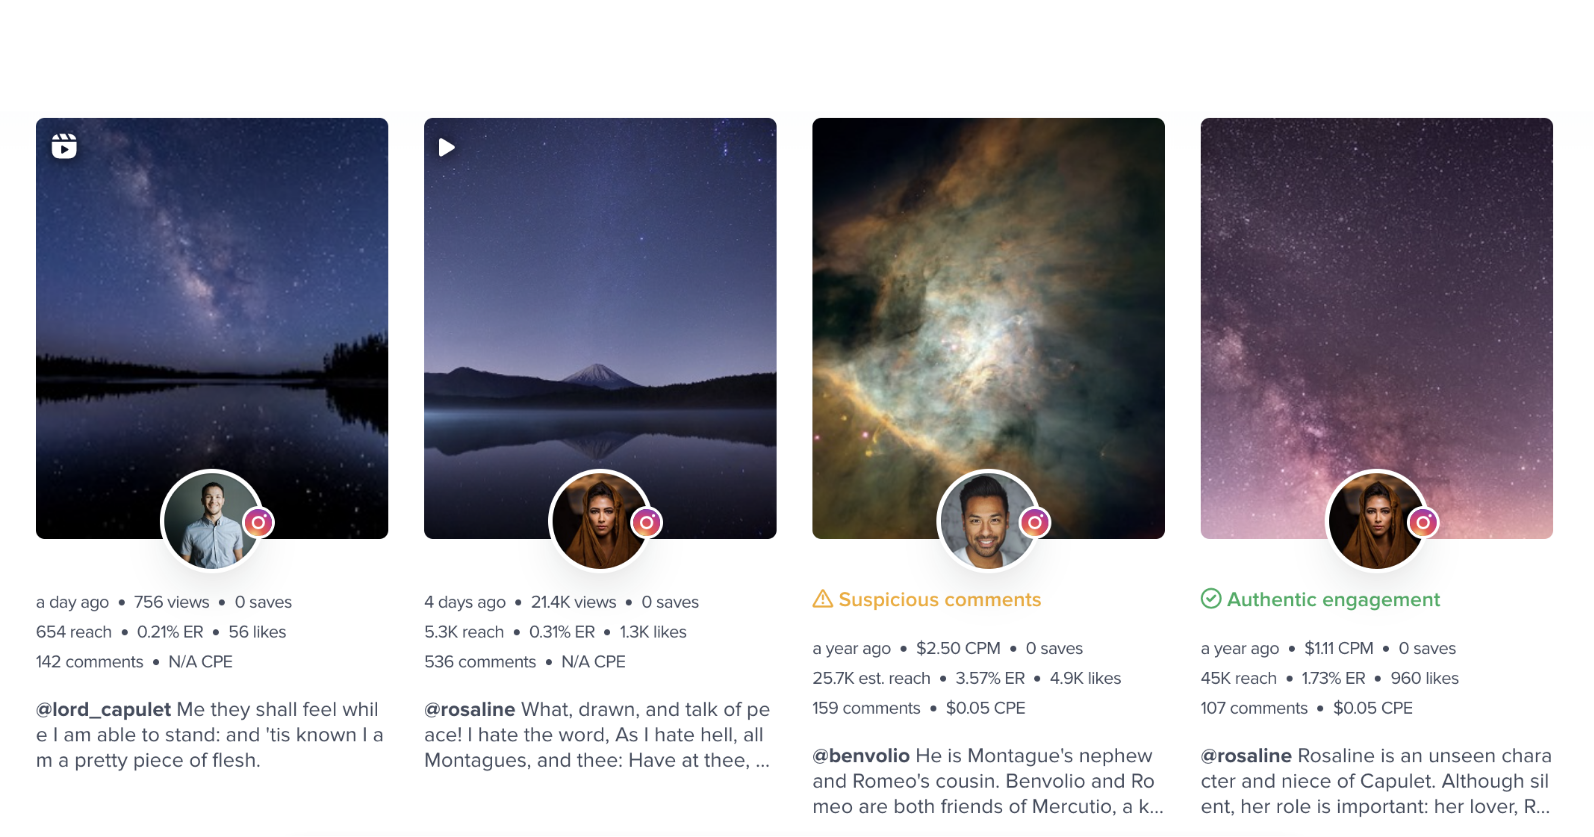Click Instagram badge on fourth post's avatar
1594x837 pixels.
click(1423, 522)
